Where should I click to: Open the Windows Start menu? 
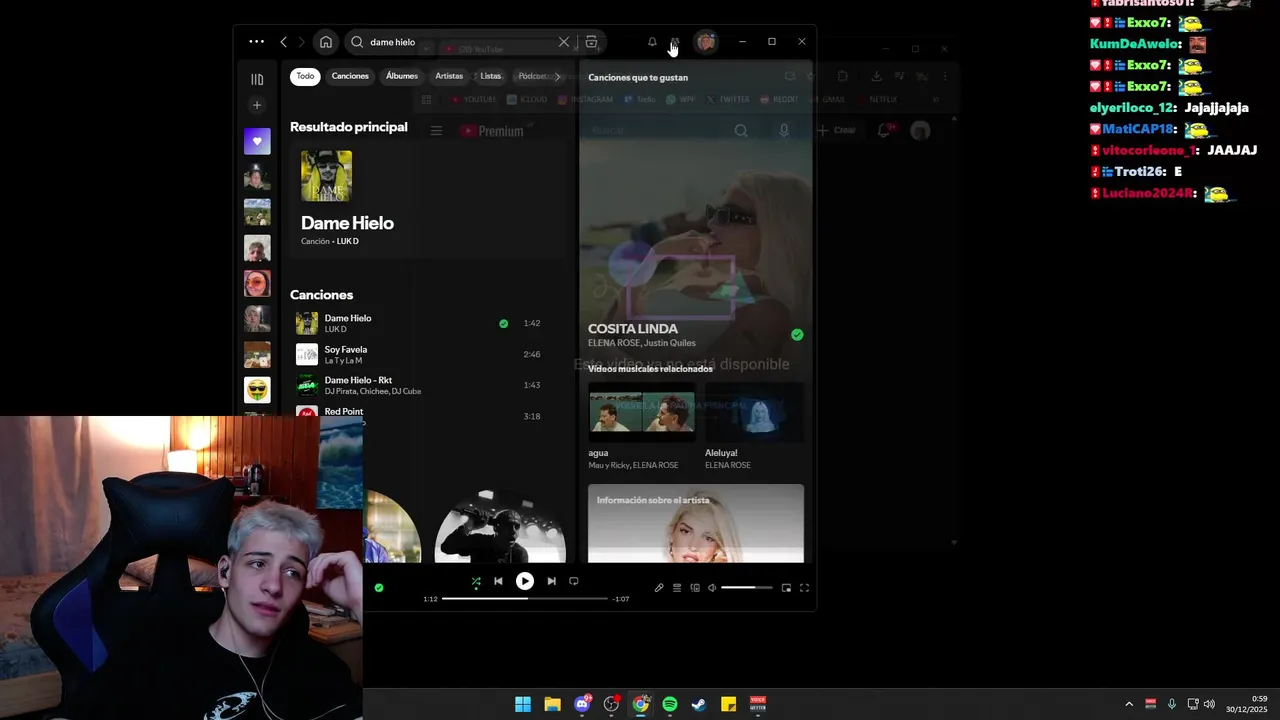(523, 704)
